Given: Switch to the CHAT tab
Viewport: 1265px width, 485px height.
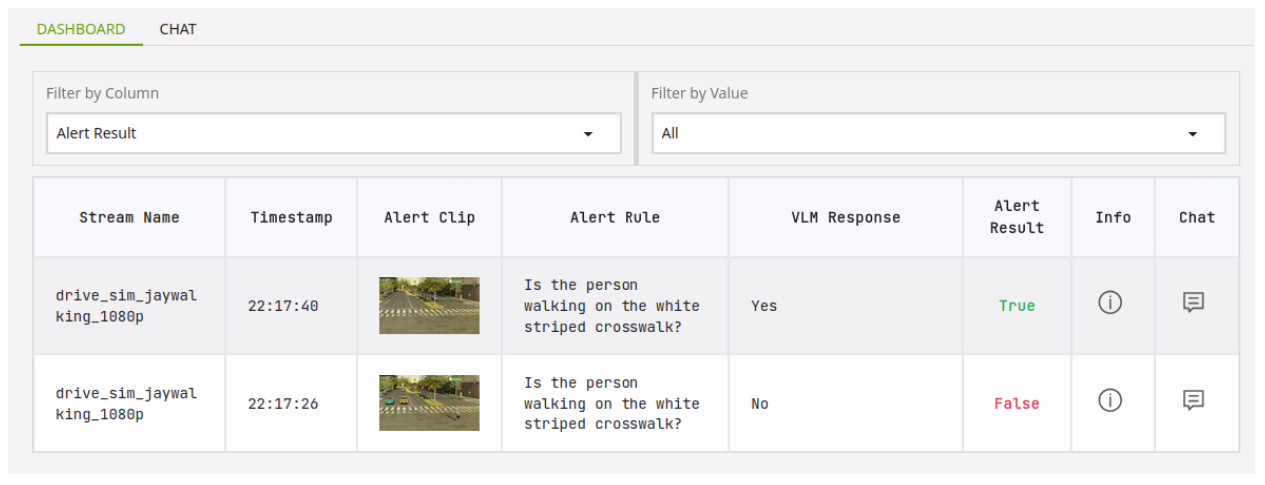Looking at the screenshot, I should pyautogui.click(x=178, y=29).
